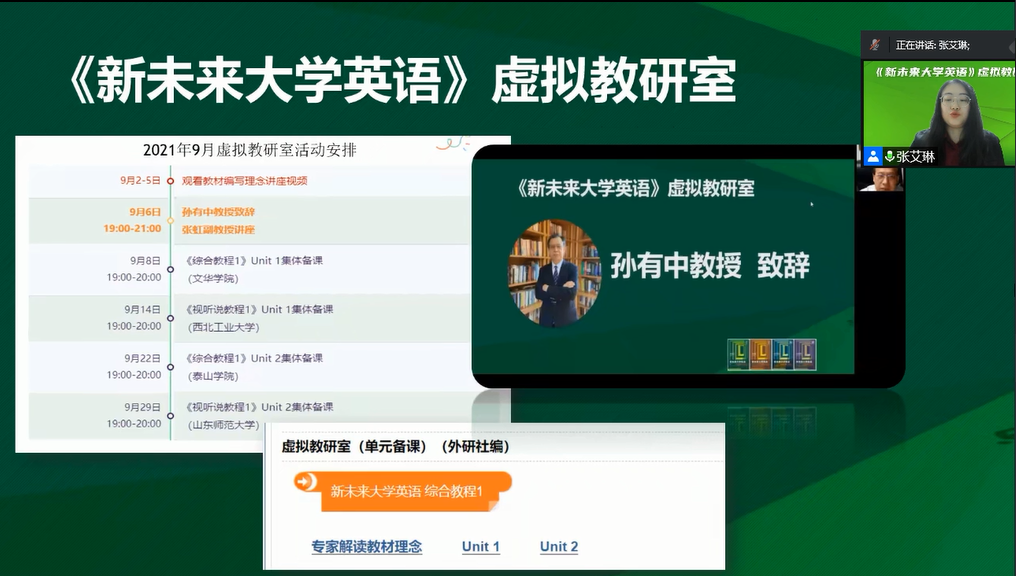1016x576 pixels.
Task: Open the 专家解读教材理念 link
Action: (x=366, y=546)
